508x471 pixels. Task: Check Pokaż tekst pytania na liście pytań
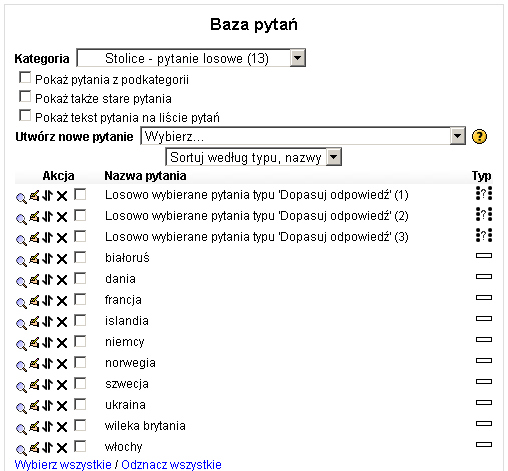(25, 116)
